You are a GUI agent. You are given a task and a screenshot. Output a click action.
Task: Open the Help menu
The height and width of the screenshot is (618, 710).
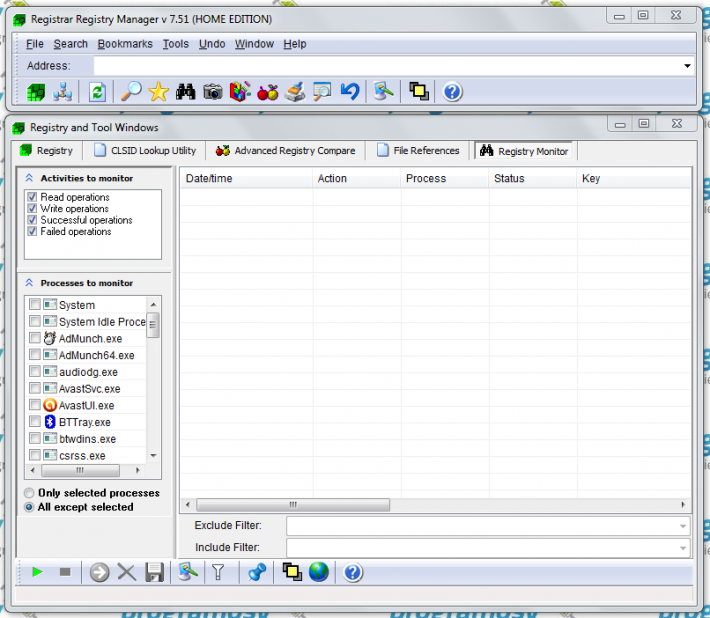295,44
